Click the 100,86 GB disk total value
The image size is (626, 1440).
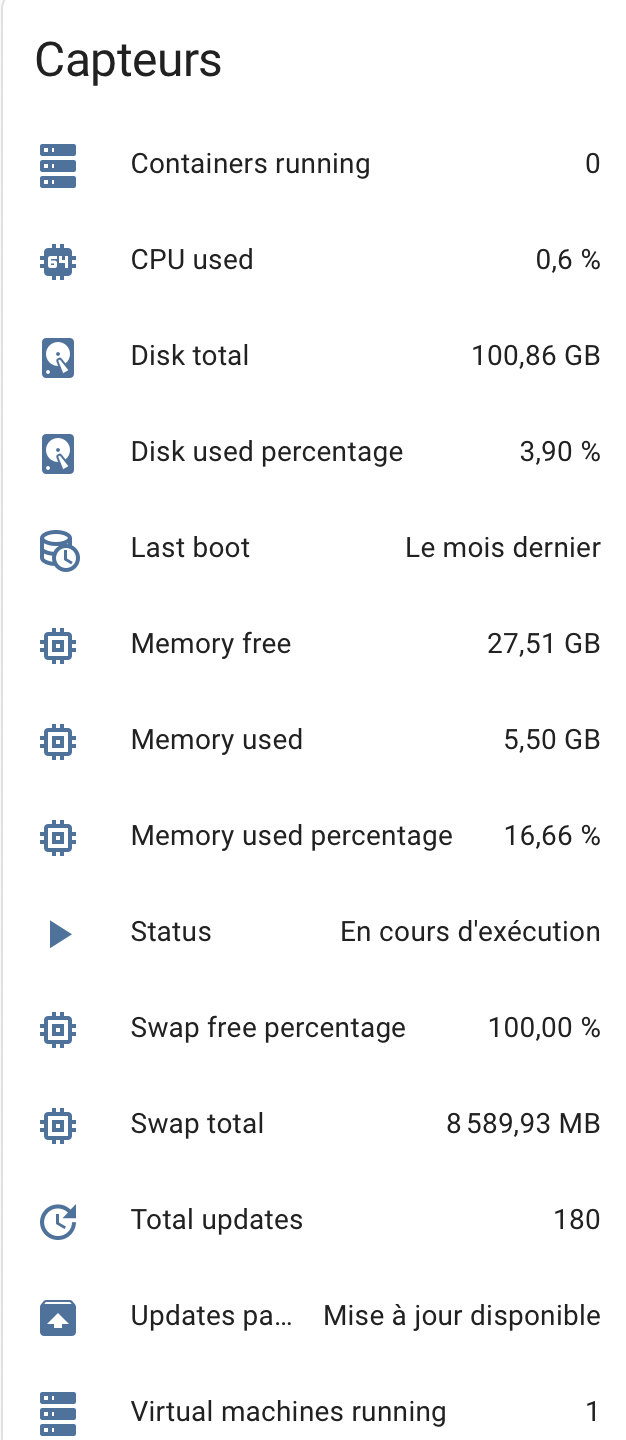point(536,356)
